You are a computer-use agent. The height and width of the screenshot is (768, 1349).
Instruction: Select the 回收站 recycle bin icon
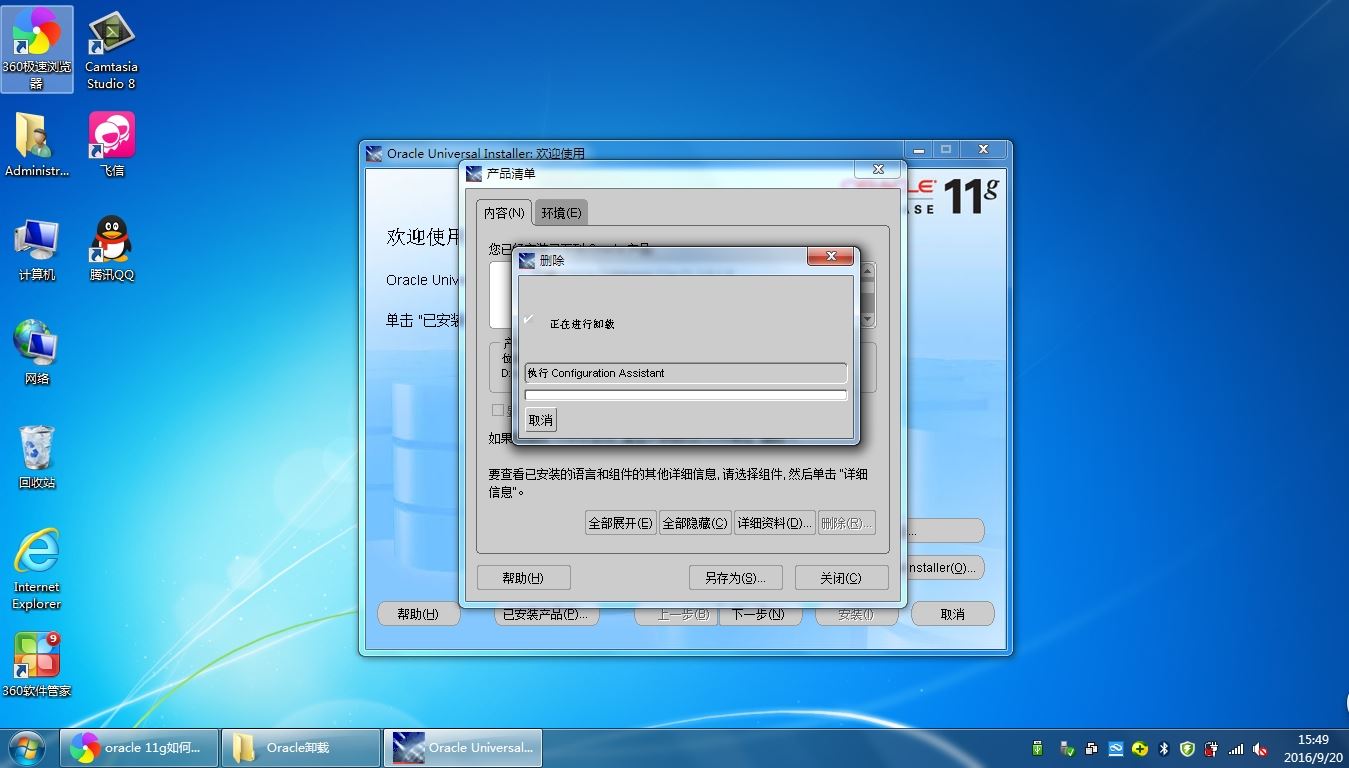coord(37,457)
